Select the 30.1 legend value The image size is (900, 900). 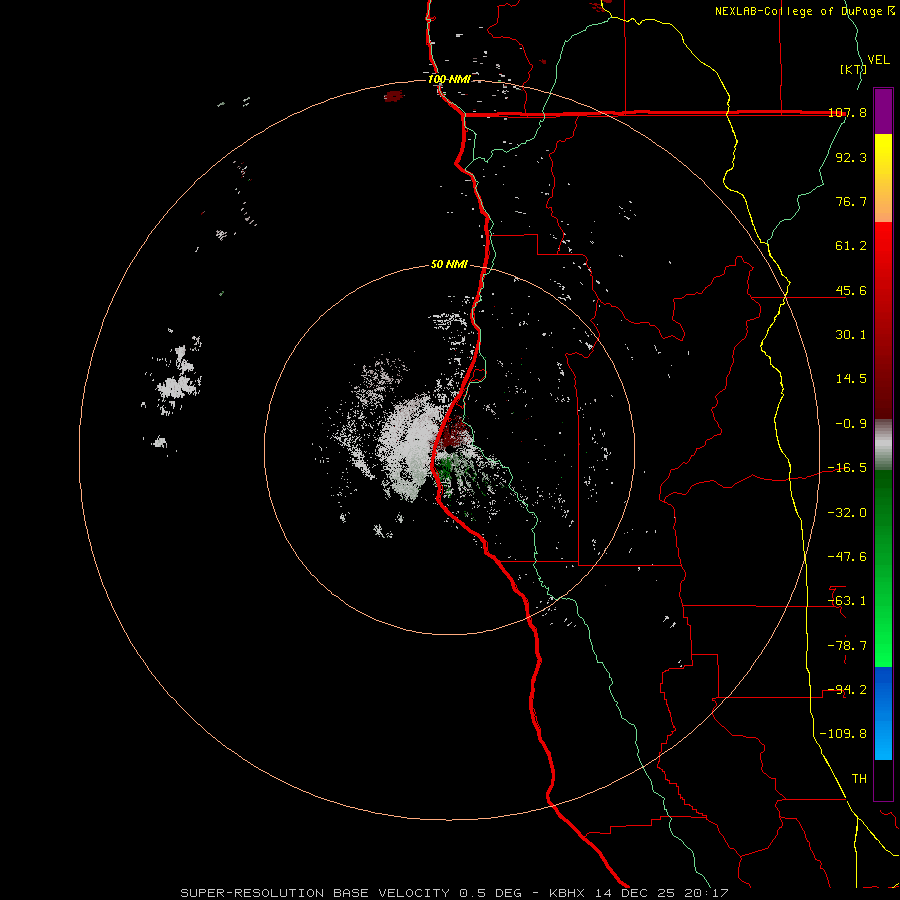tap(851, 335)
